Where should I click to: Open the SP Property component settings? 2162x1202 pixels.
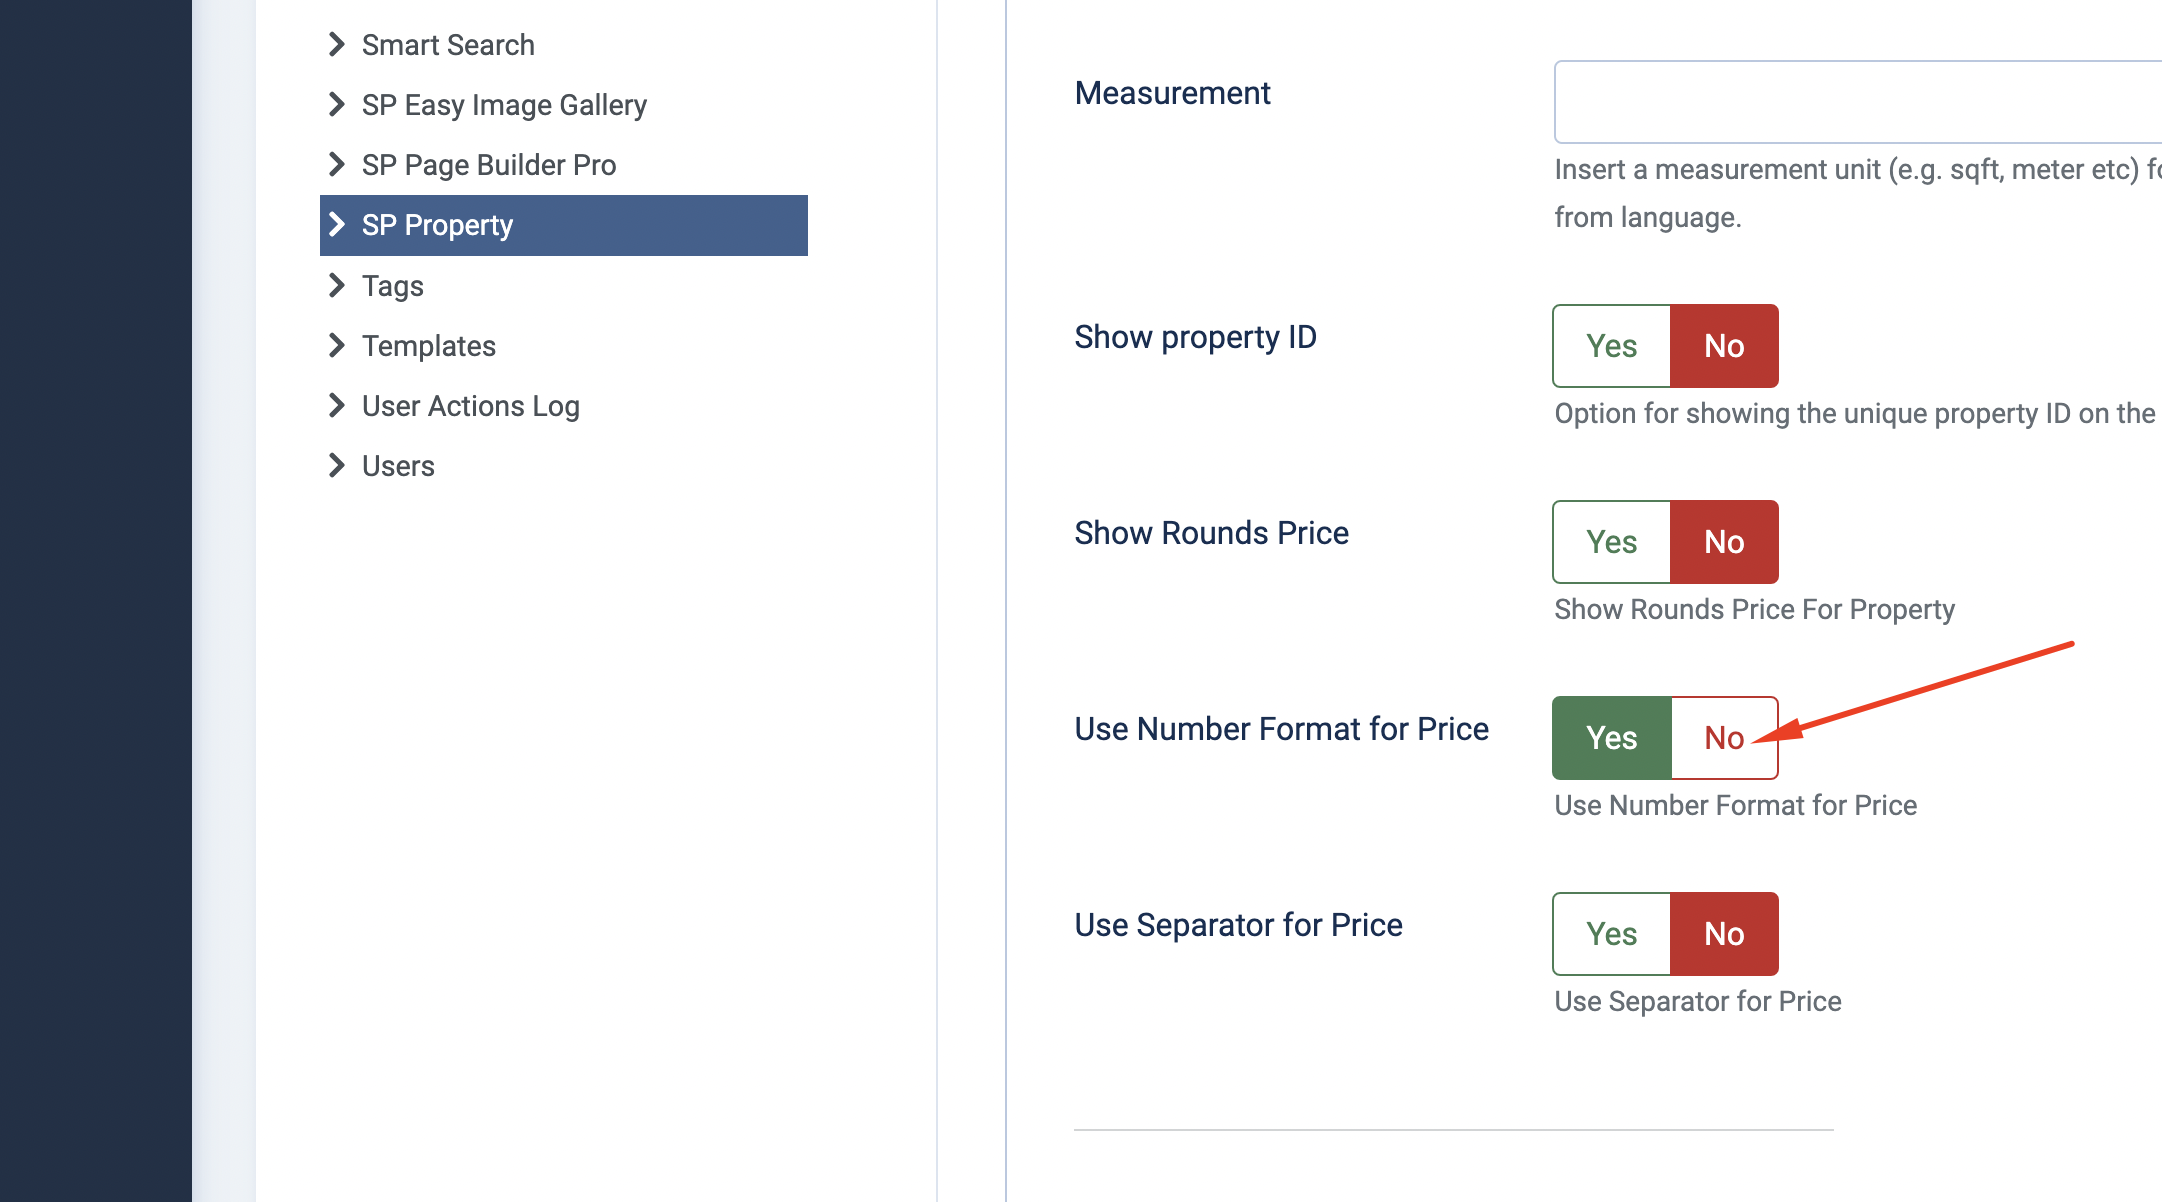(438, 225)
